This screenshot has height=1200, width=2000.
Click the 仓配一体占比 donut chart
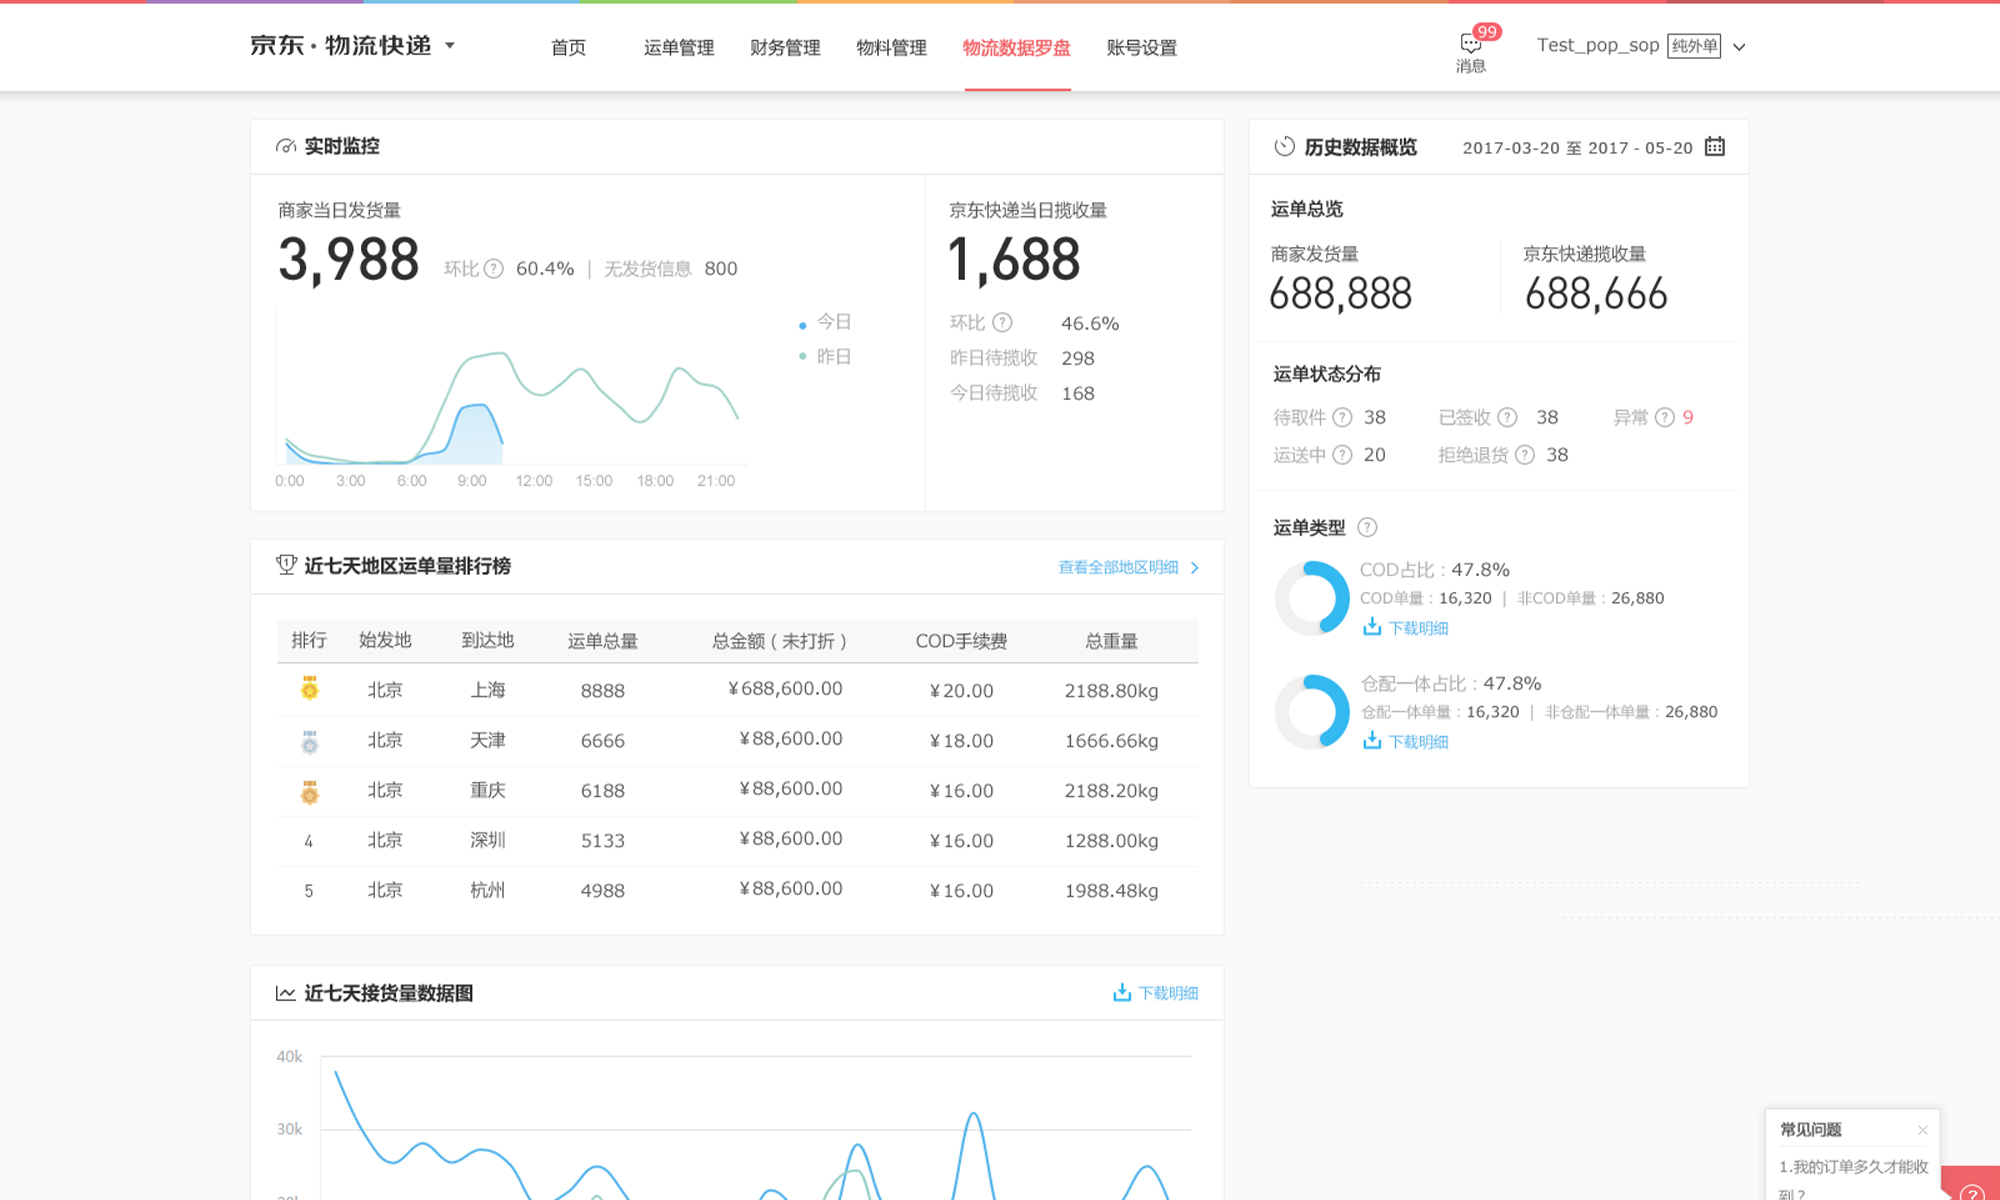1312,712
